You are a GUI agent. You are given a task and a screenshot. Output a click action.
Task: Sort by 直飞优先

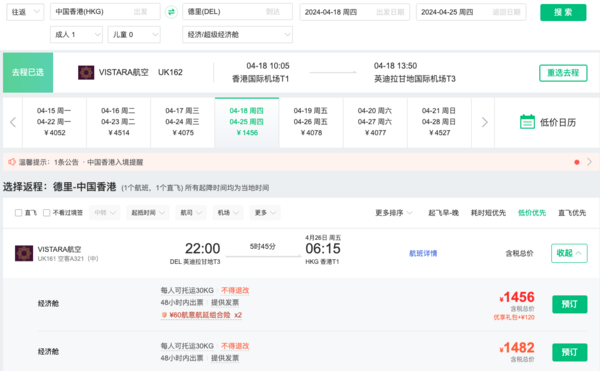(x=572, y=213)
